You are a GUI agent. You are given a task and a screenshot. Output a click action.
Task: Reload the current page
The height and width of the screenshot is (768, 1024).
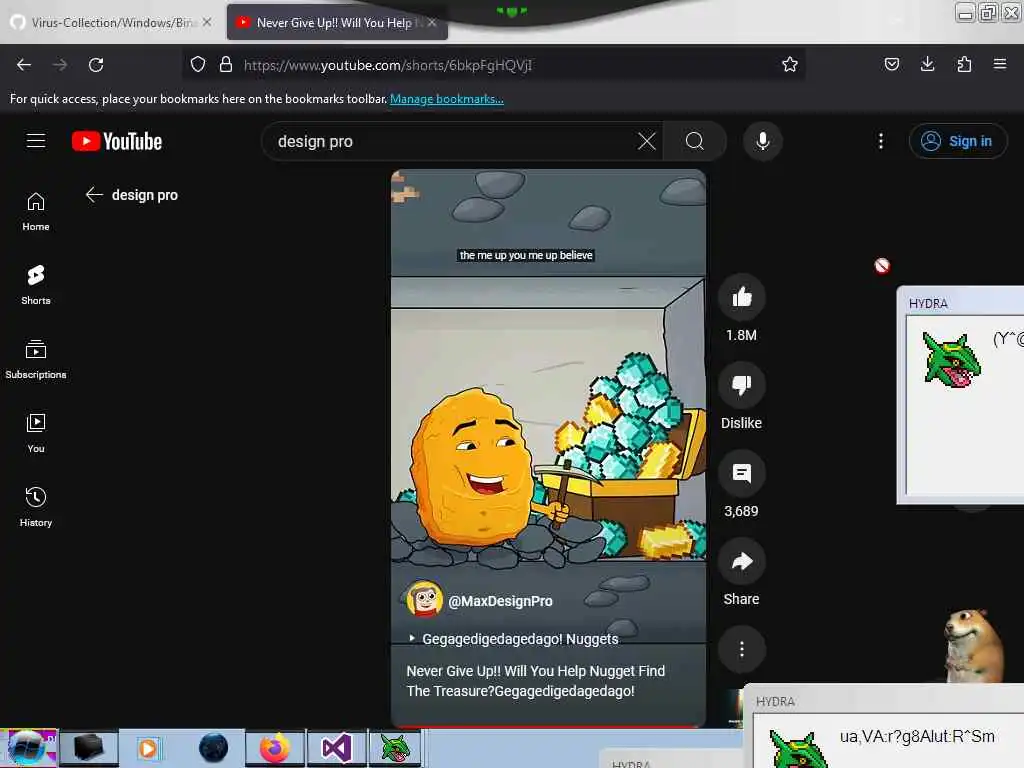click(x=96, y=65)
